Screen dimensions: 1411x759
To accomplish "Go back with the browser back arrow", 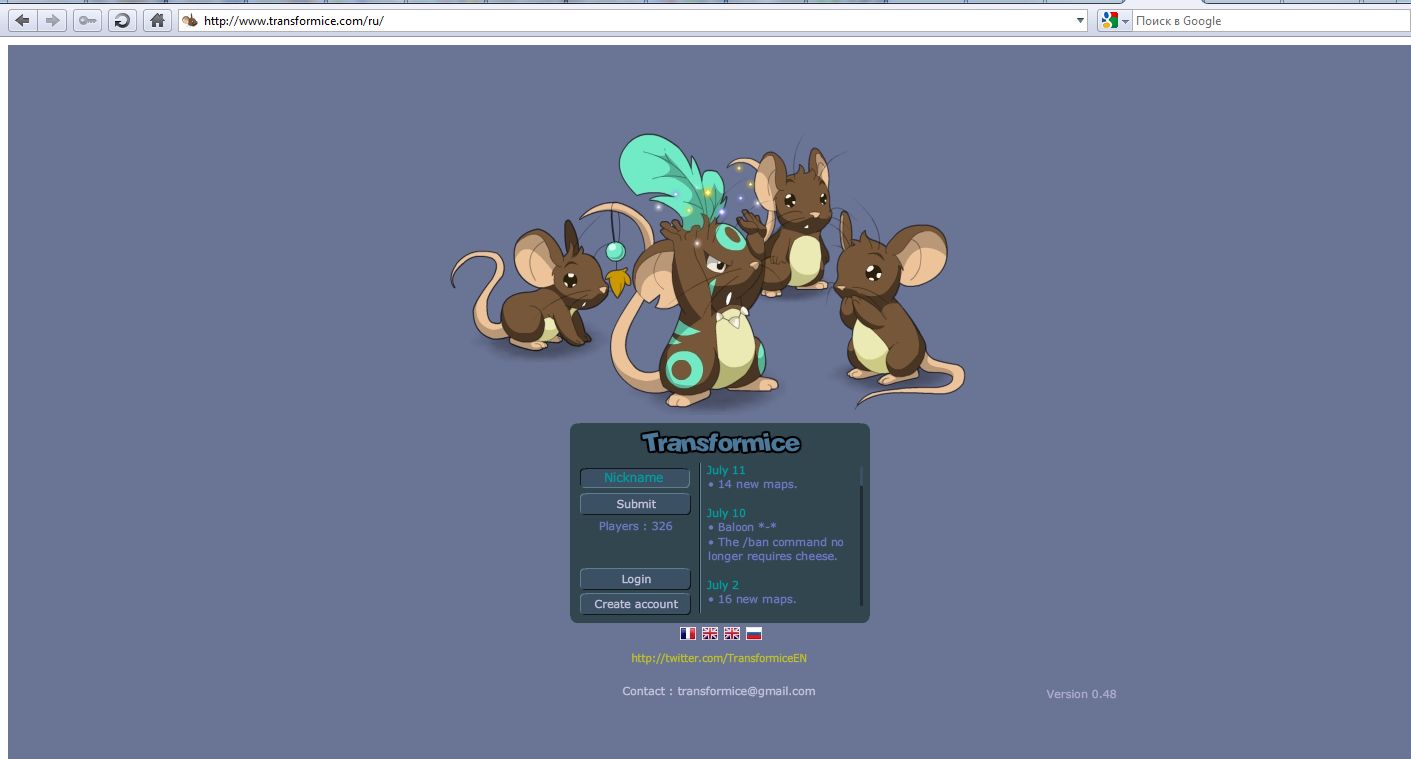I will point(22,20).
